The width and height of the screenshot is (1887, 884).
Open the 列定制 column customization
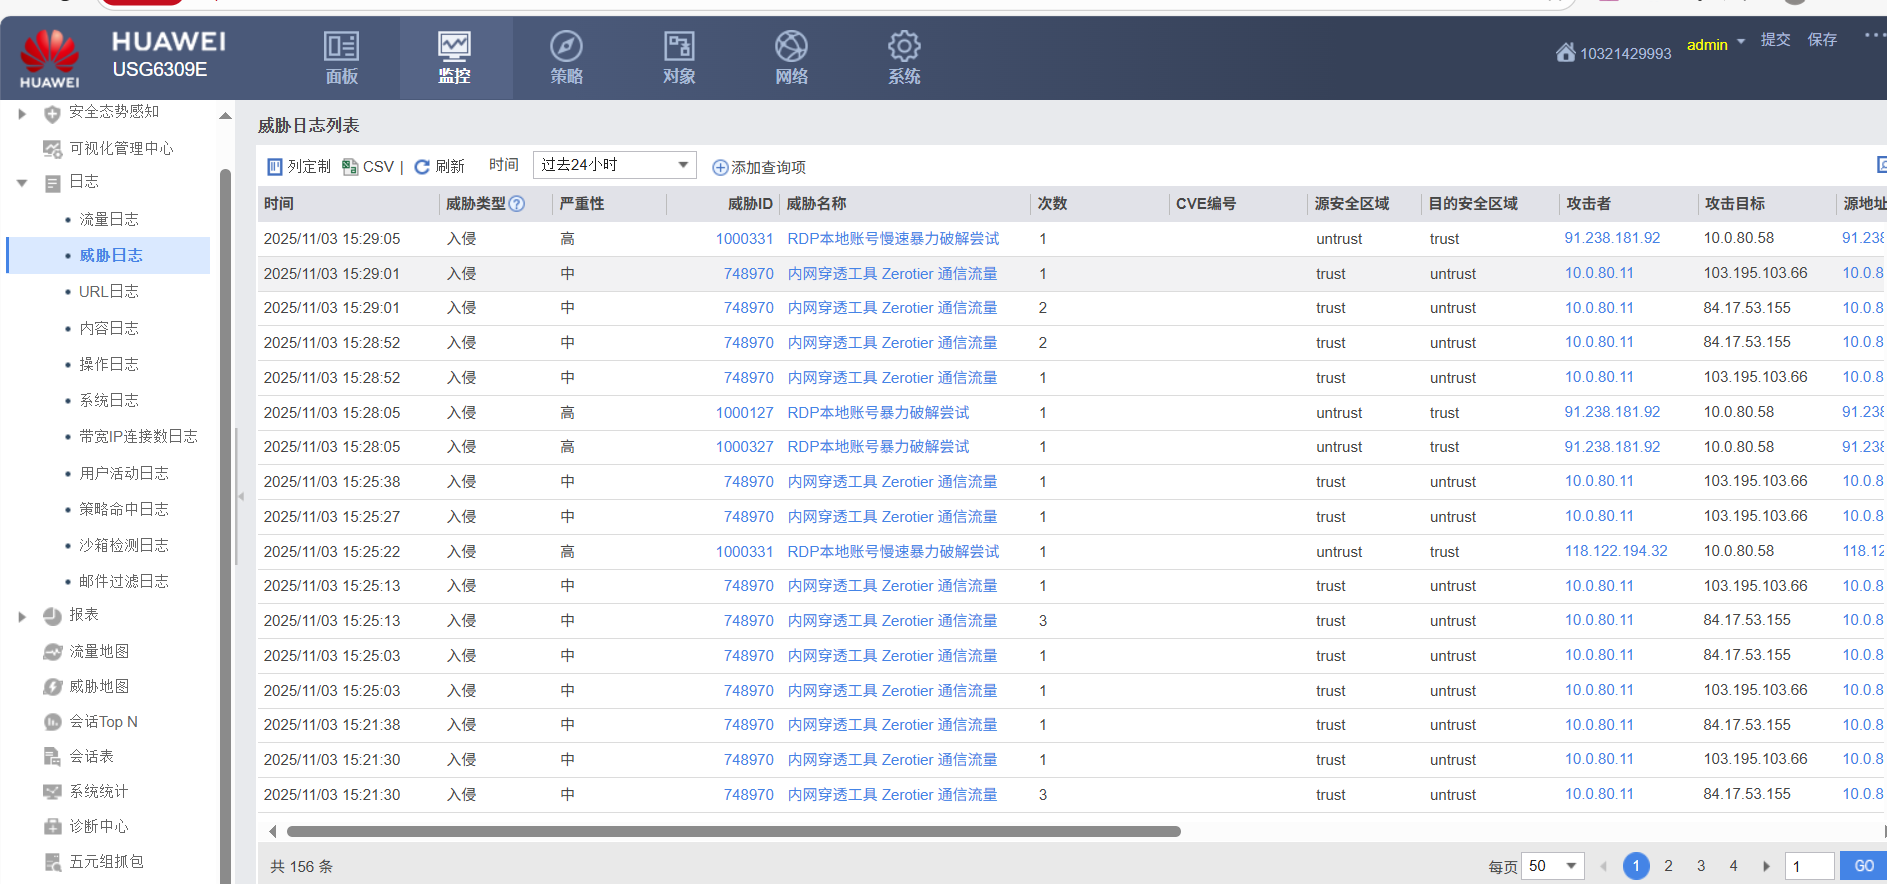pyautogui.click(x=298, y=167)
